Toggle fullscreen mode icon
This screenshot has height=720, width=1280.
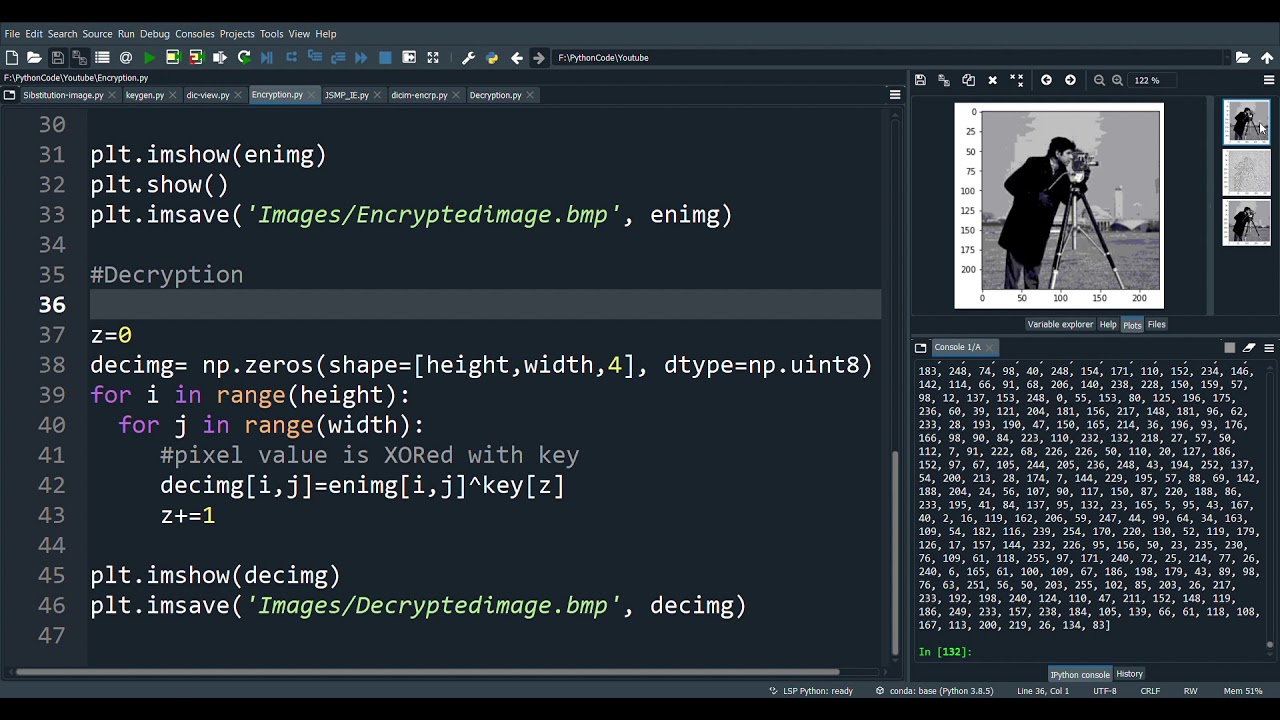point(433,58)
